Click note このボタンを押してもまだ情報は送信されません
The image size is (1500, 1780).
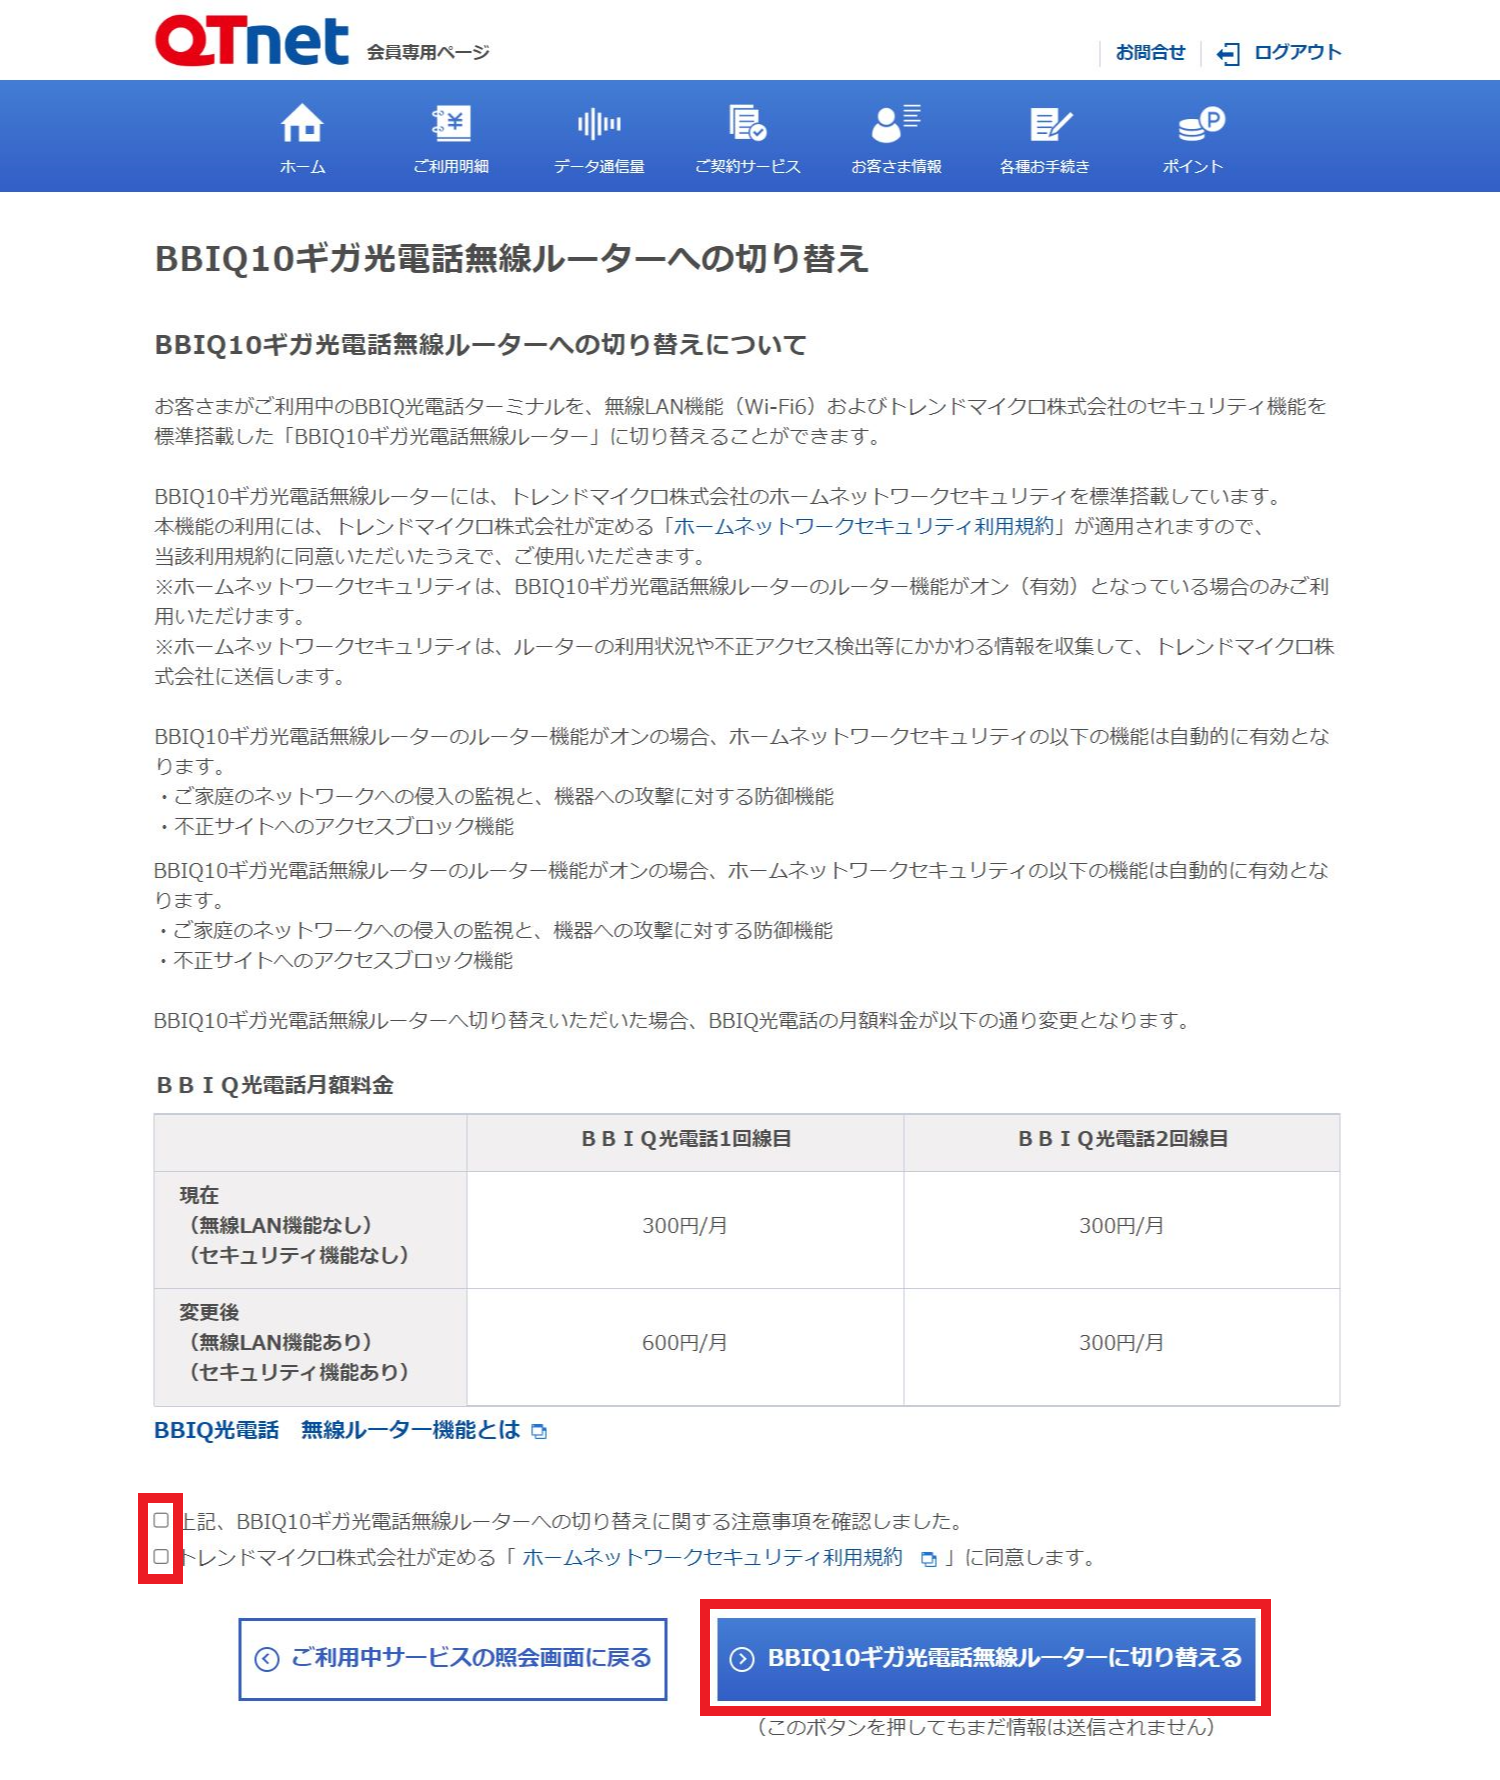pyautogui.click(x=986, y=1727)
